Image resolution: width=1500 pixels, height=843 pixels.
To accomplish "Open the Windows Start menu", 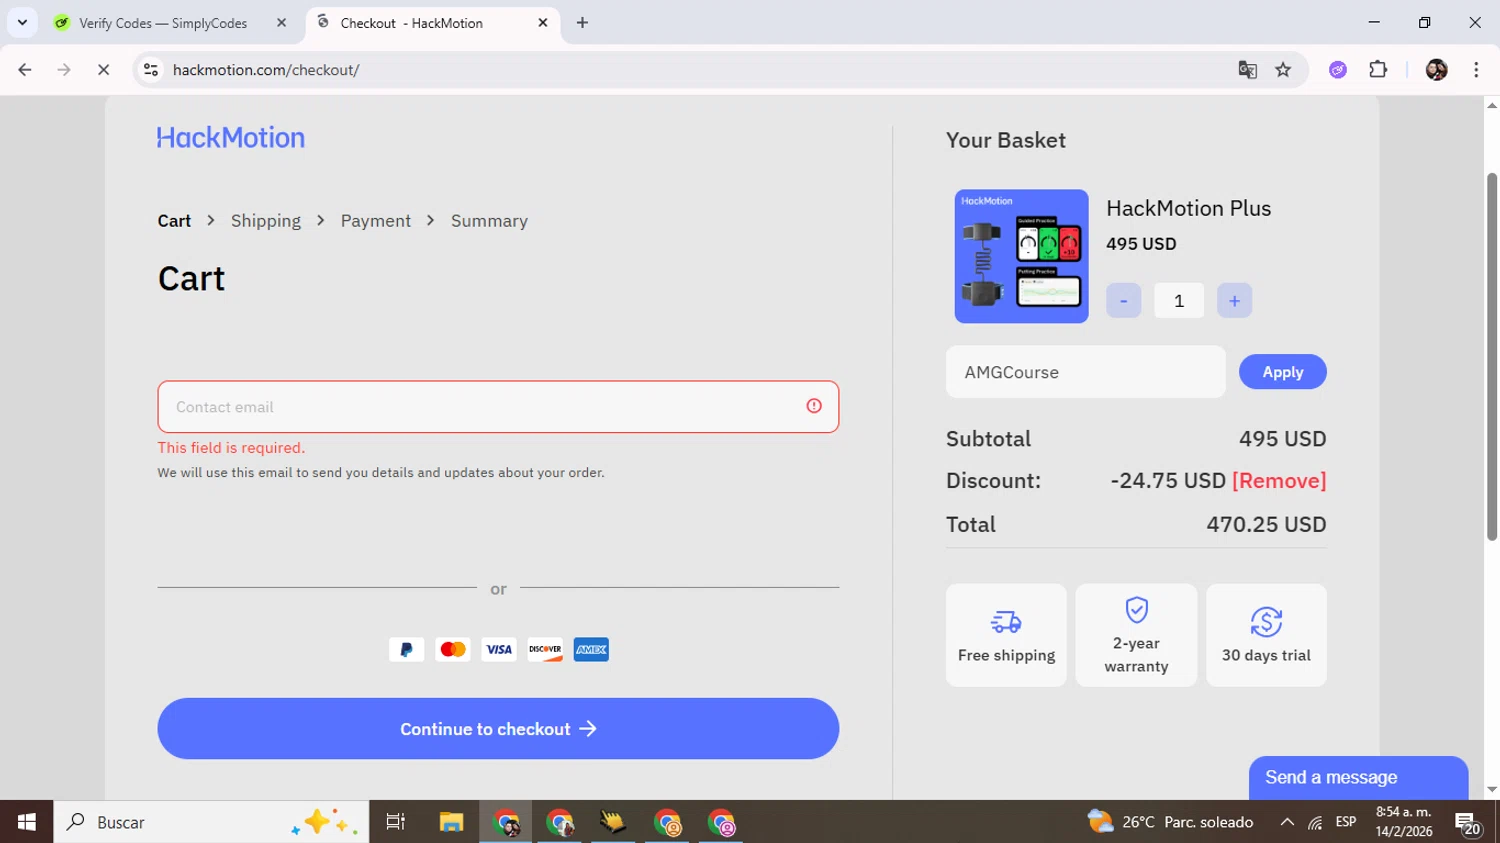I will 26,822.
